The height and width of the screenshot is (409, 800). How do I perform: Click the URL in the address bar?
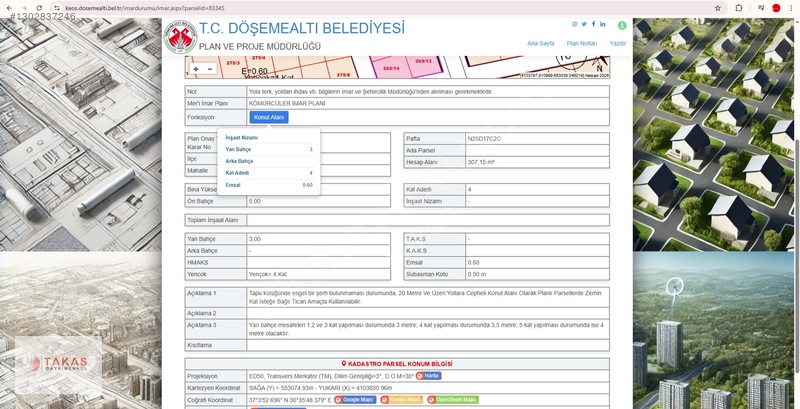[144, 8]
